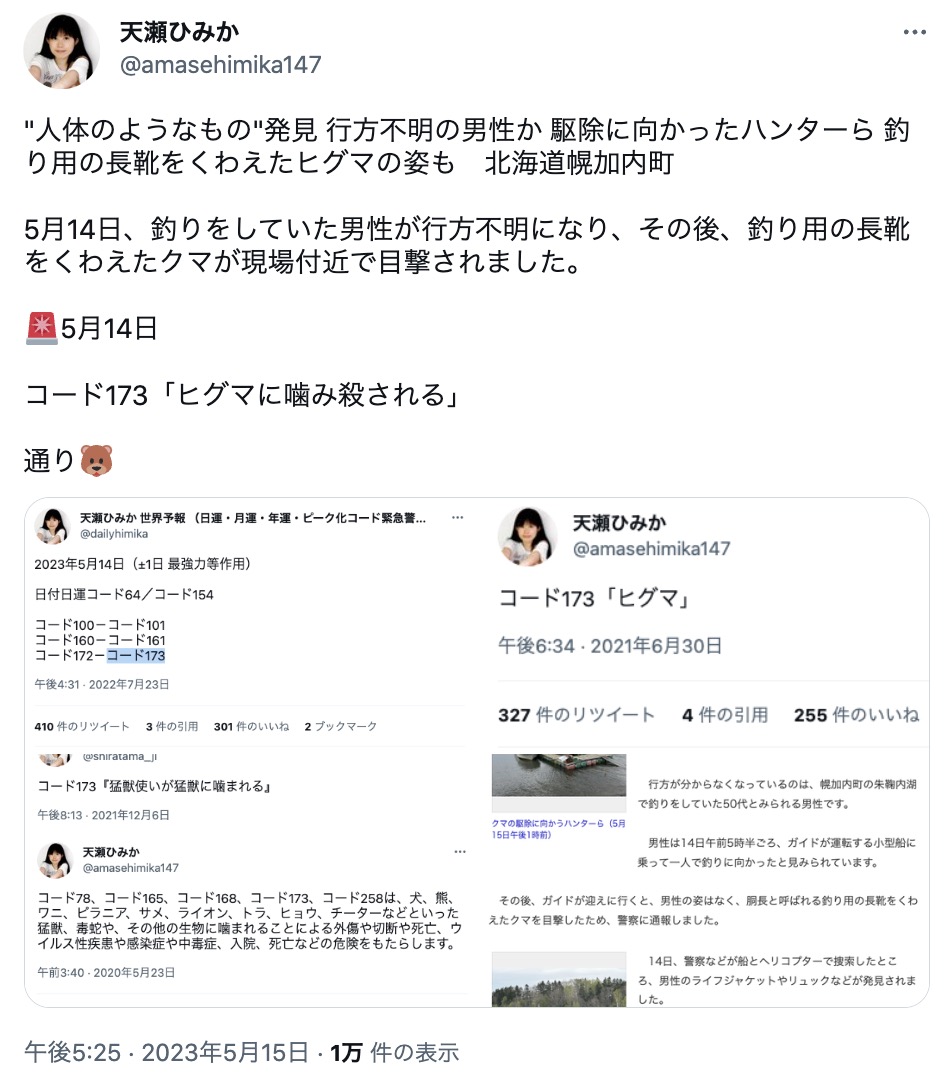Click the forest photo thumbnail at the bottom right

559,979
